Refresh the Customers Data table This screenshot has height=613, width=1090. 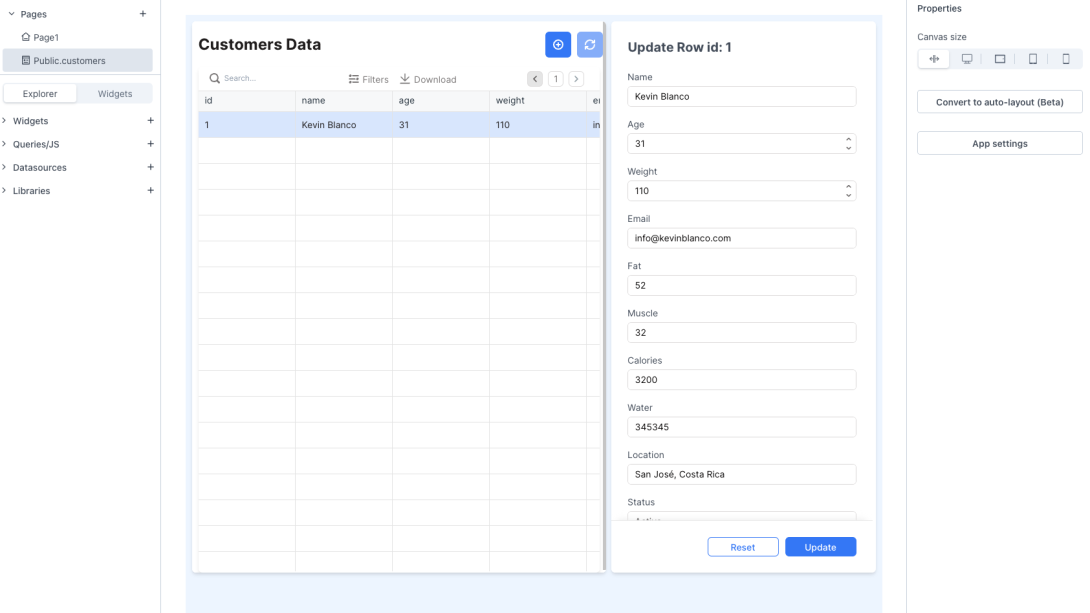589,44
